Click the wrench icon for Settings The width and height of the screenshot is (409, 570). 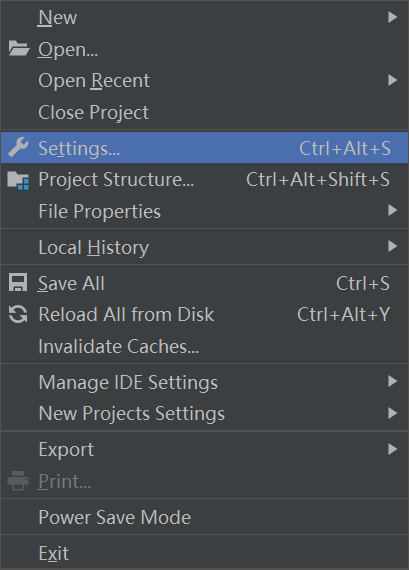coord(18,148)
